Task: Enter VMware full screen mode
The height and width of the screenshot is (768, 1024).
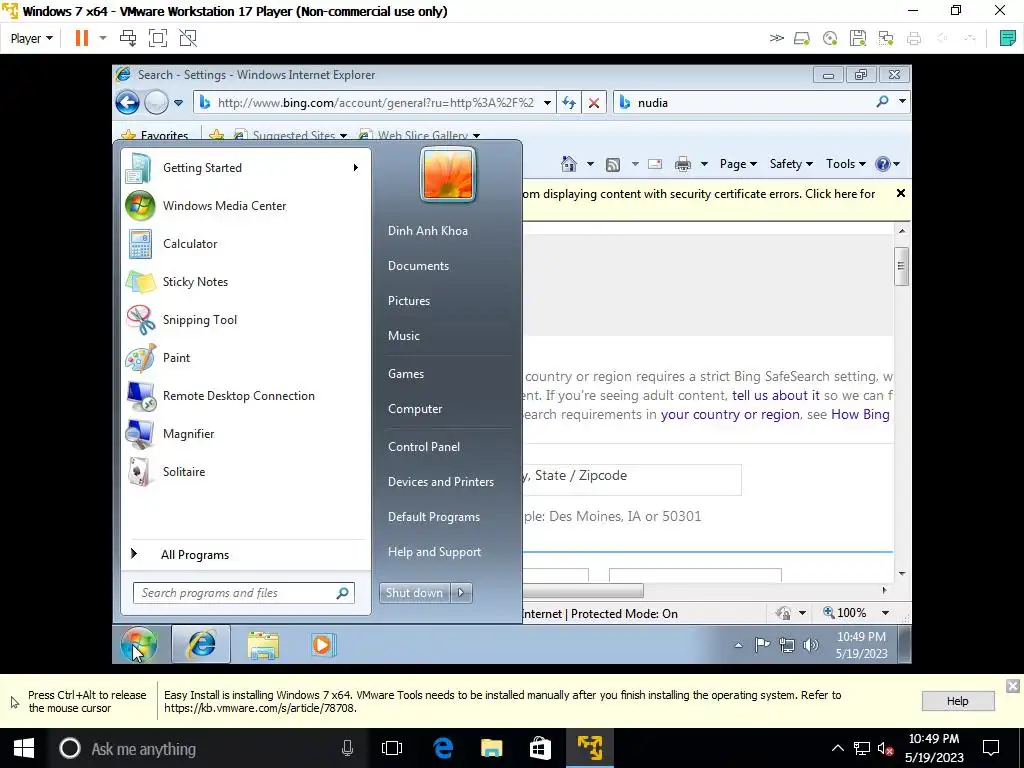Action: point(158,38)
